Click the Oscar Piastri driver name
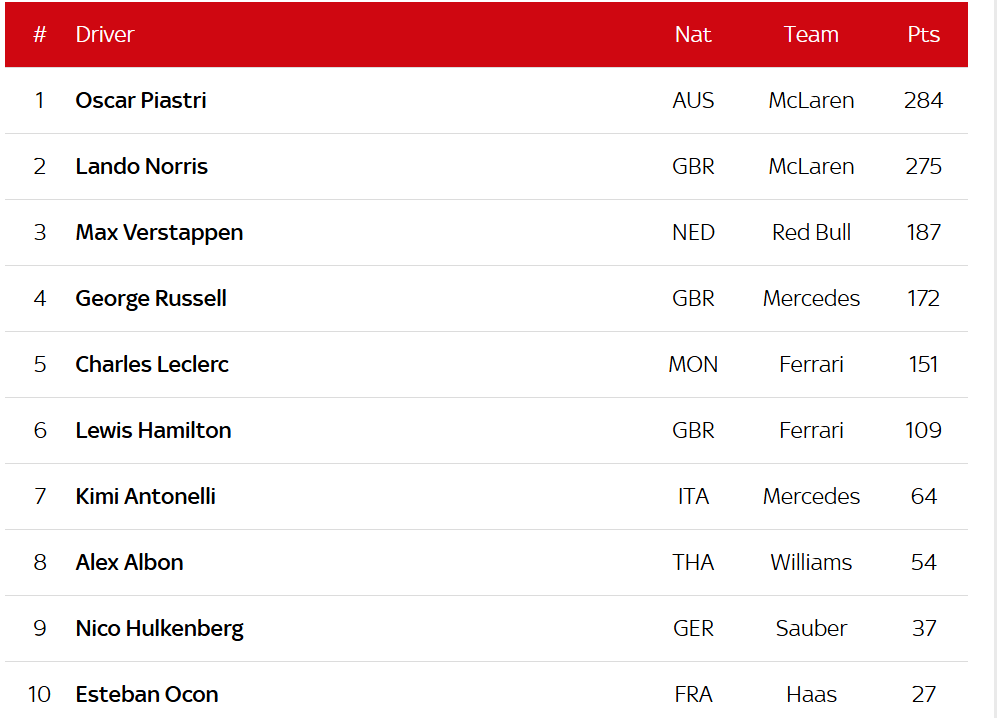 141,100
